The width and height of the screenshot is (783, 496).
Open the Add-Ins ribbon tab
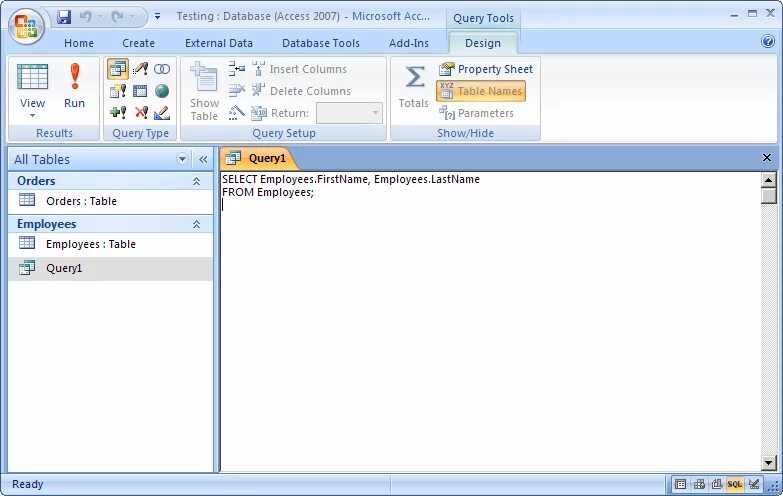(409, 43)
